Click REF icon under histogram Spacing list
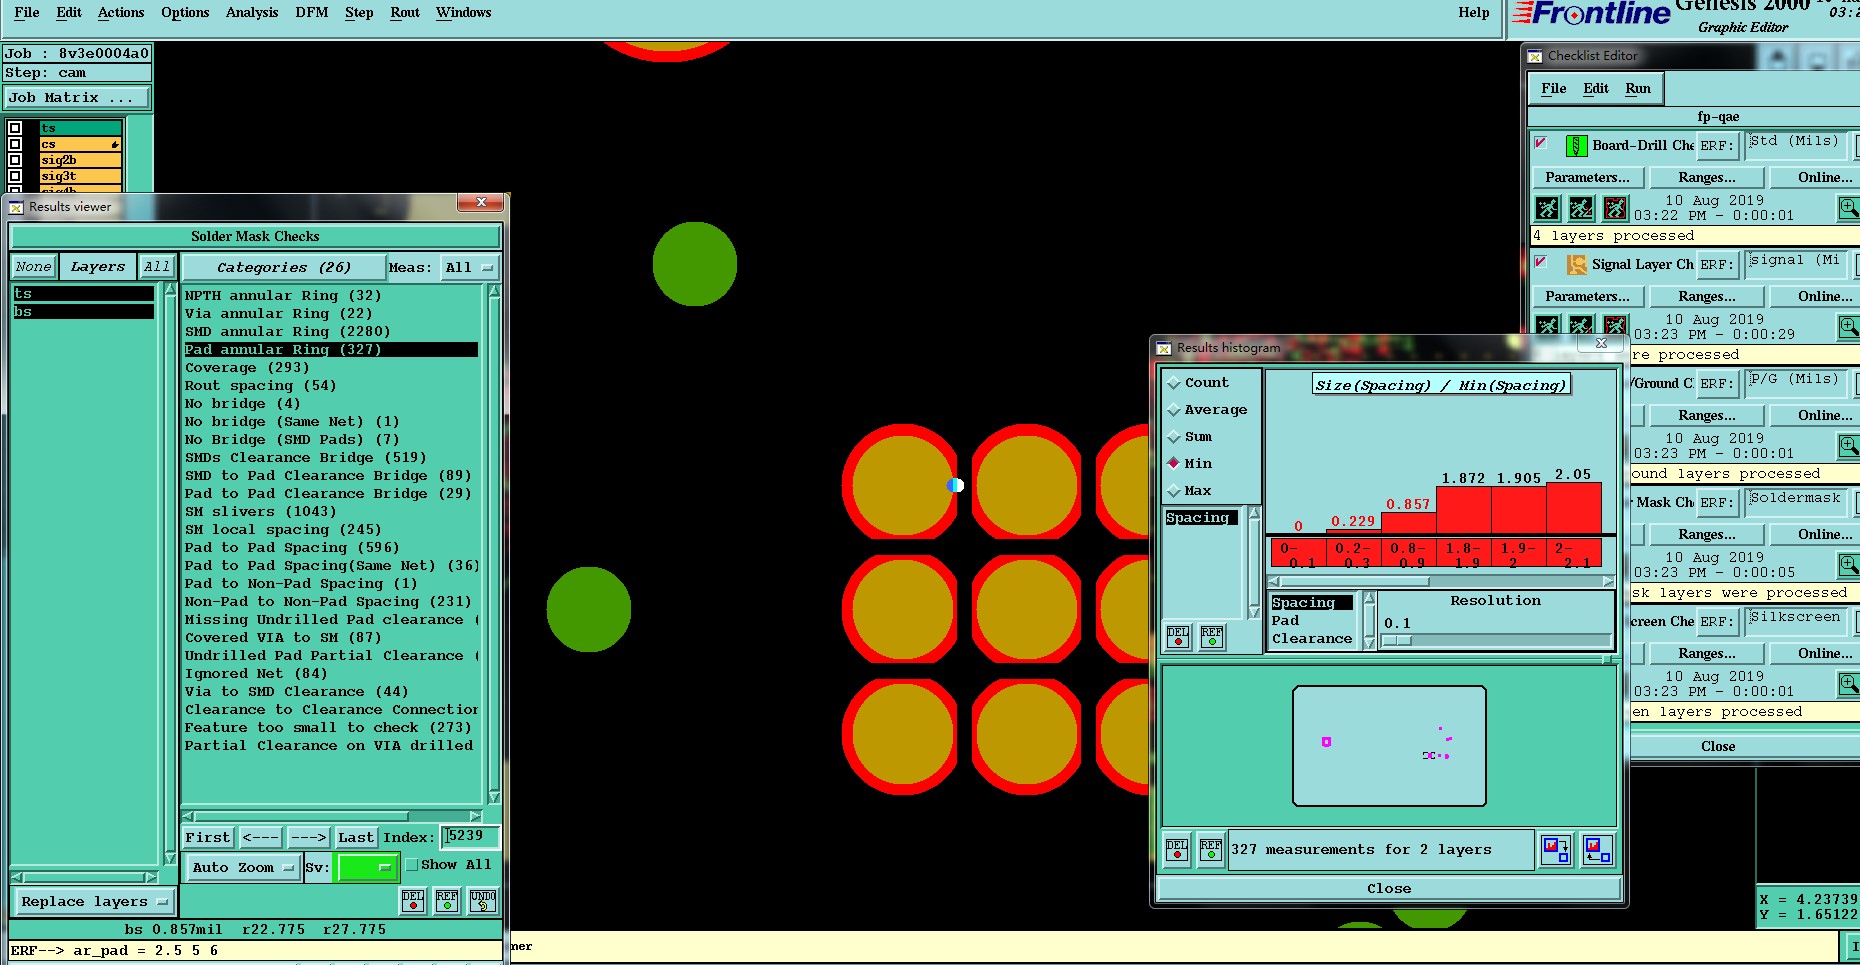 tap(1212, 636)
